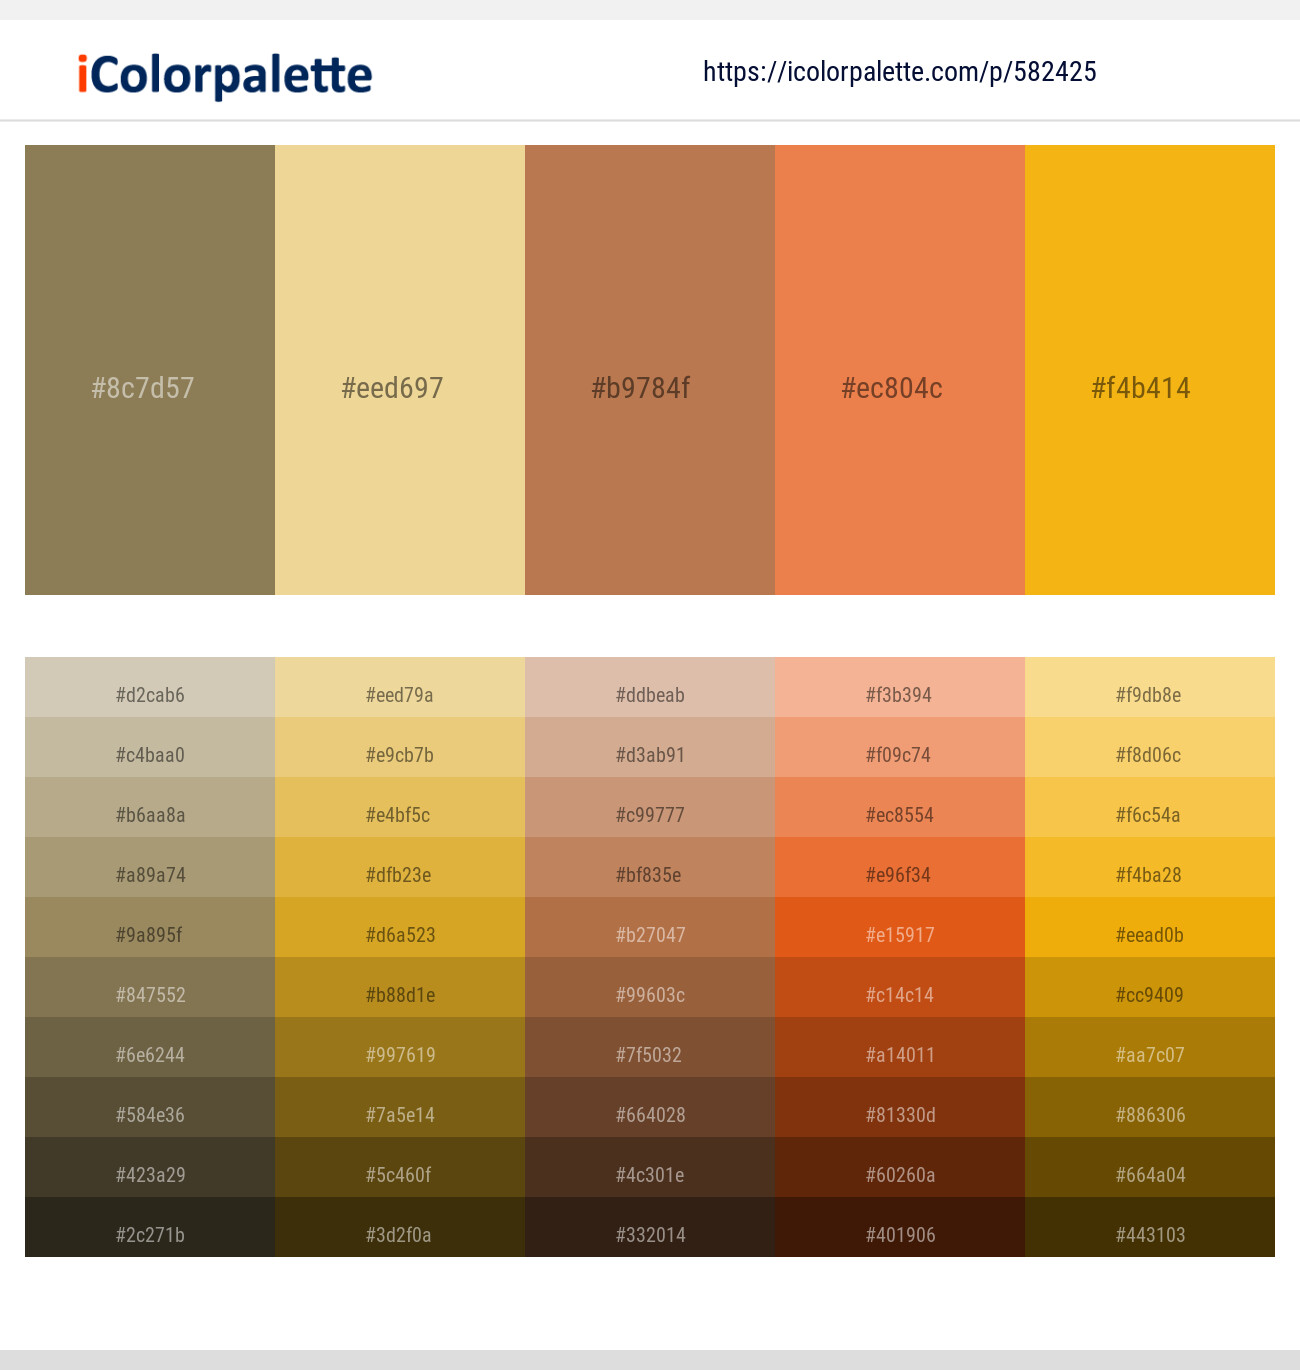The image size is (1300, 1370).
Task: Click the #ddbeab shade swatch
Action: 649,694
